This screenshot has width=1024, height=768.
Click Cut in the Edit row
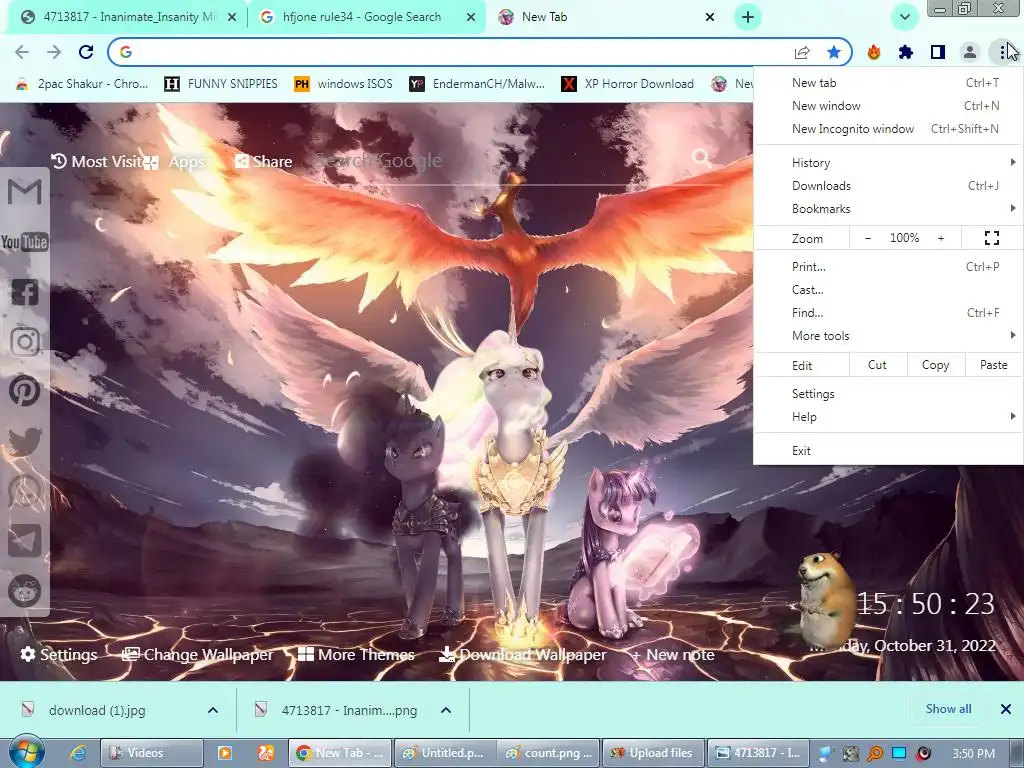[x=877, y=365]
